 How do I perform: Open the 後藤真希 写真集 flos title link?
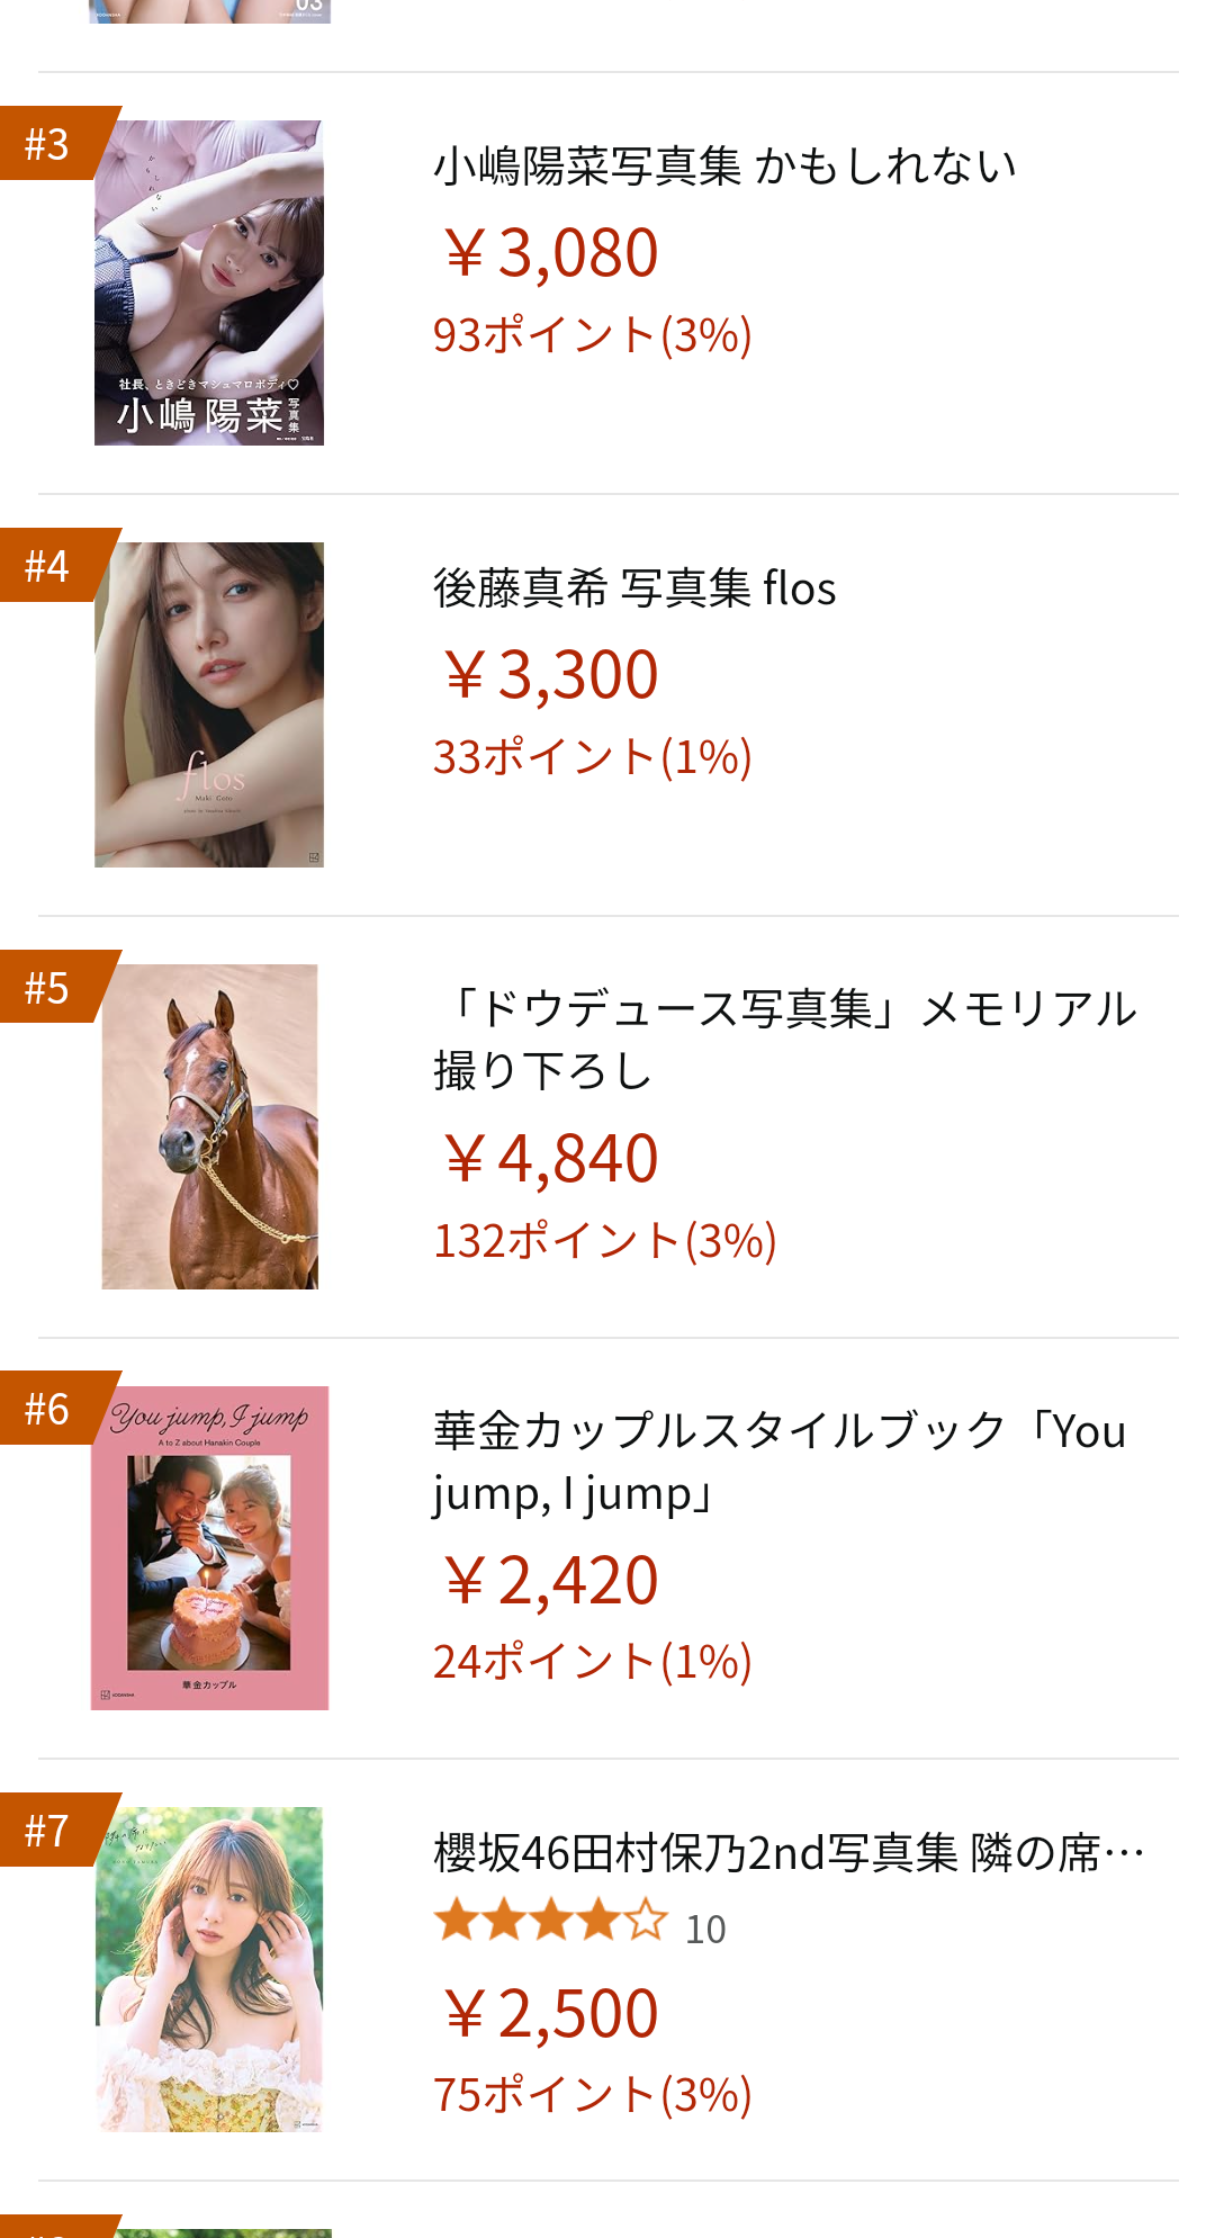(x=634, y=588)
